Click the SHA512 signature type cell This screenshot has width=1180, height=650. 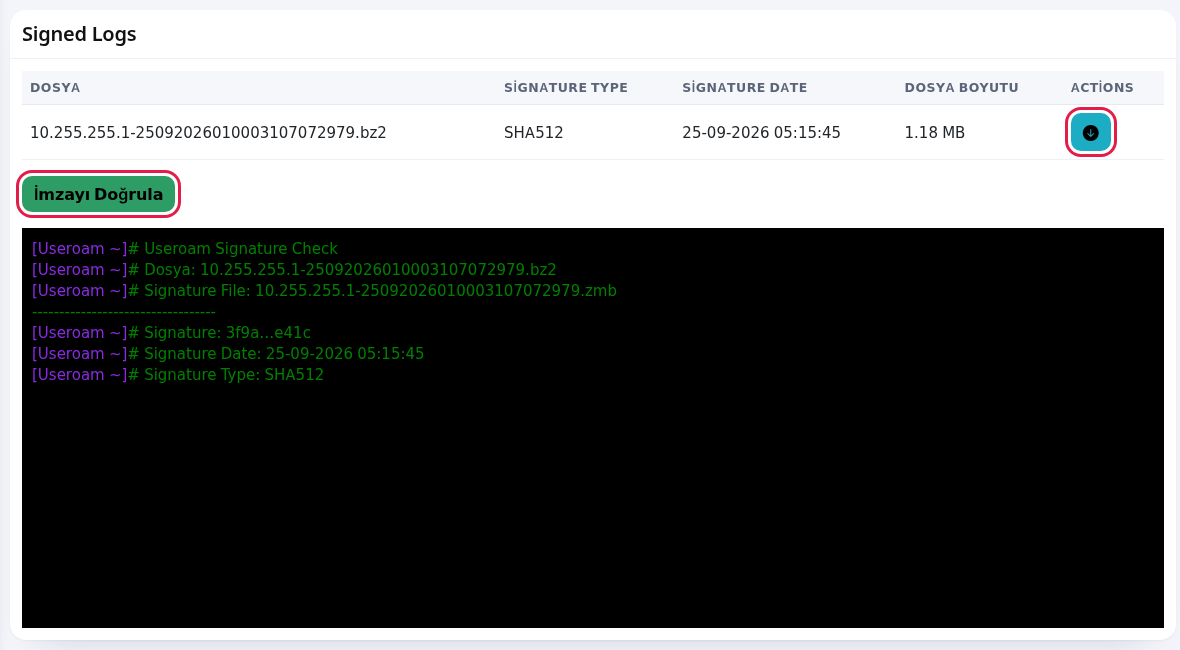pos(534,132)
